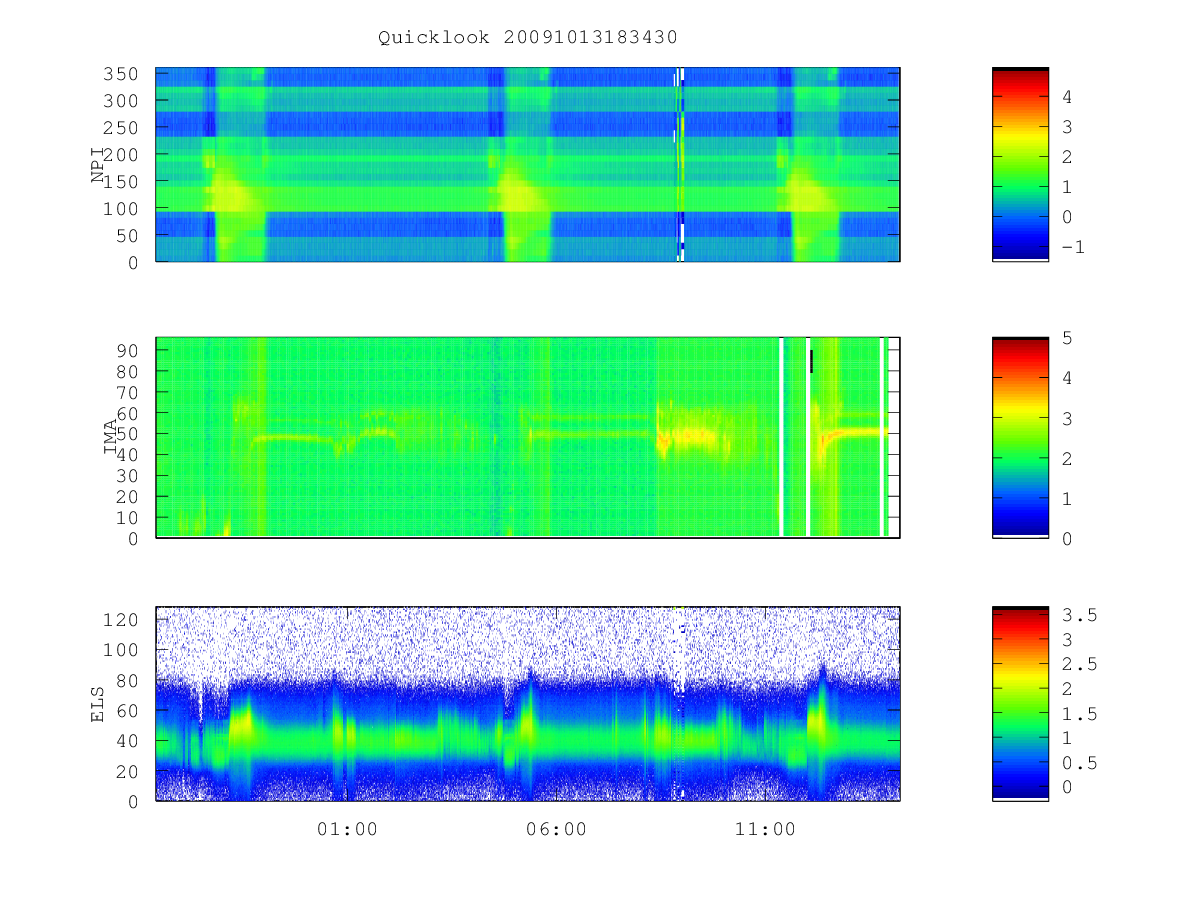Screen dimensions: 1200x900
Task: Click the 4 label on NPI color bar
Action: [1068, 97]
